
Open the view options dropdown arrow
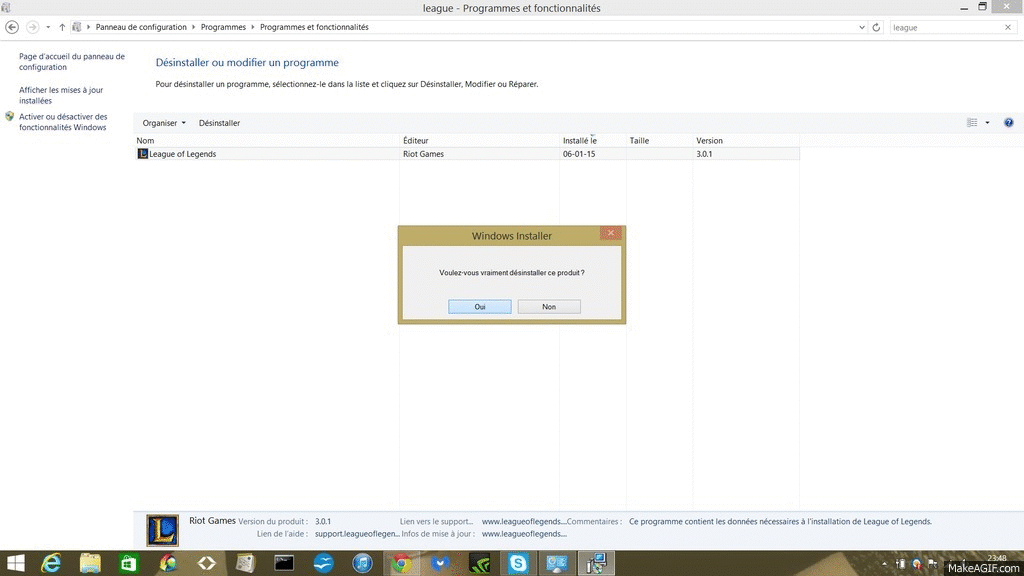pyautogui.click(x=987, y=123)
